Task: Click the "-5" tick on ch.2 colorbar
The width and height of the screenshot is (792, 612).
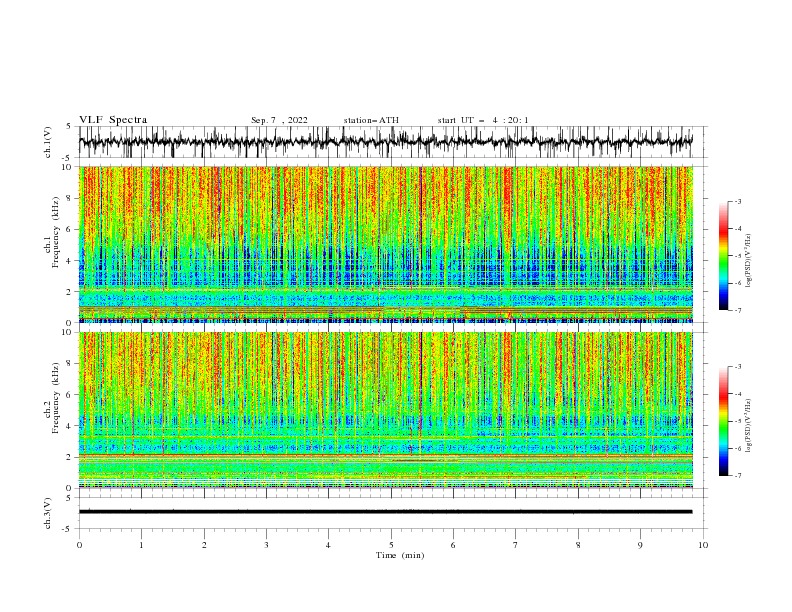Action: click(x=737, y=421)
